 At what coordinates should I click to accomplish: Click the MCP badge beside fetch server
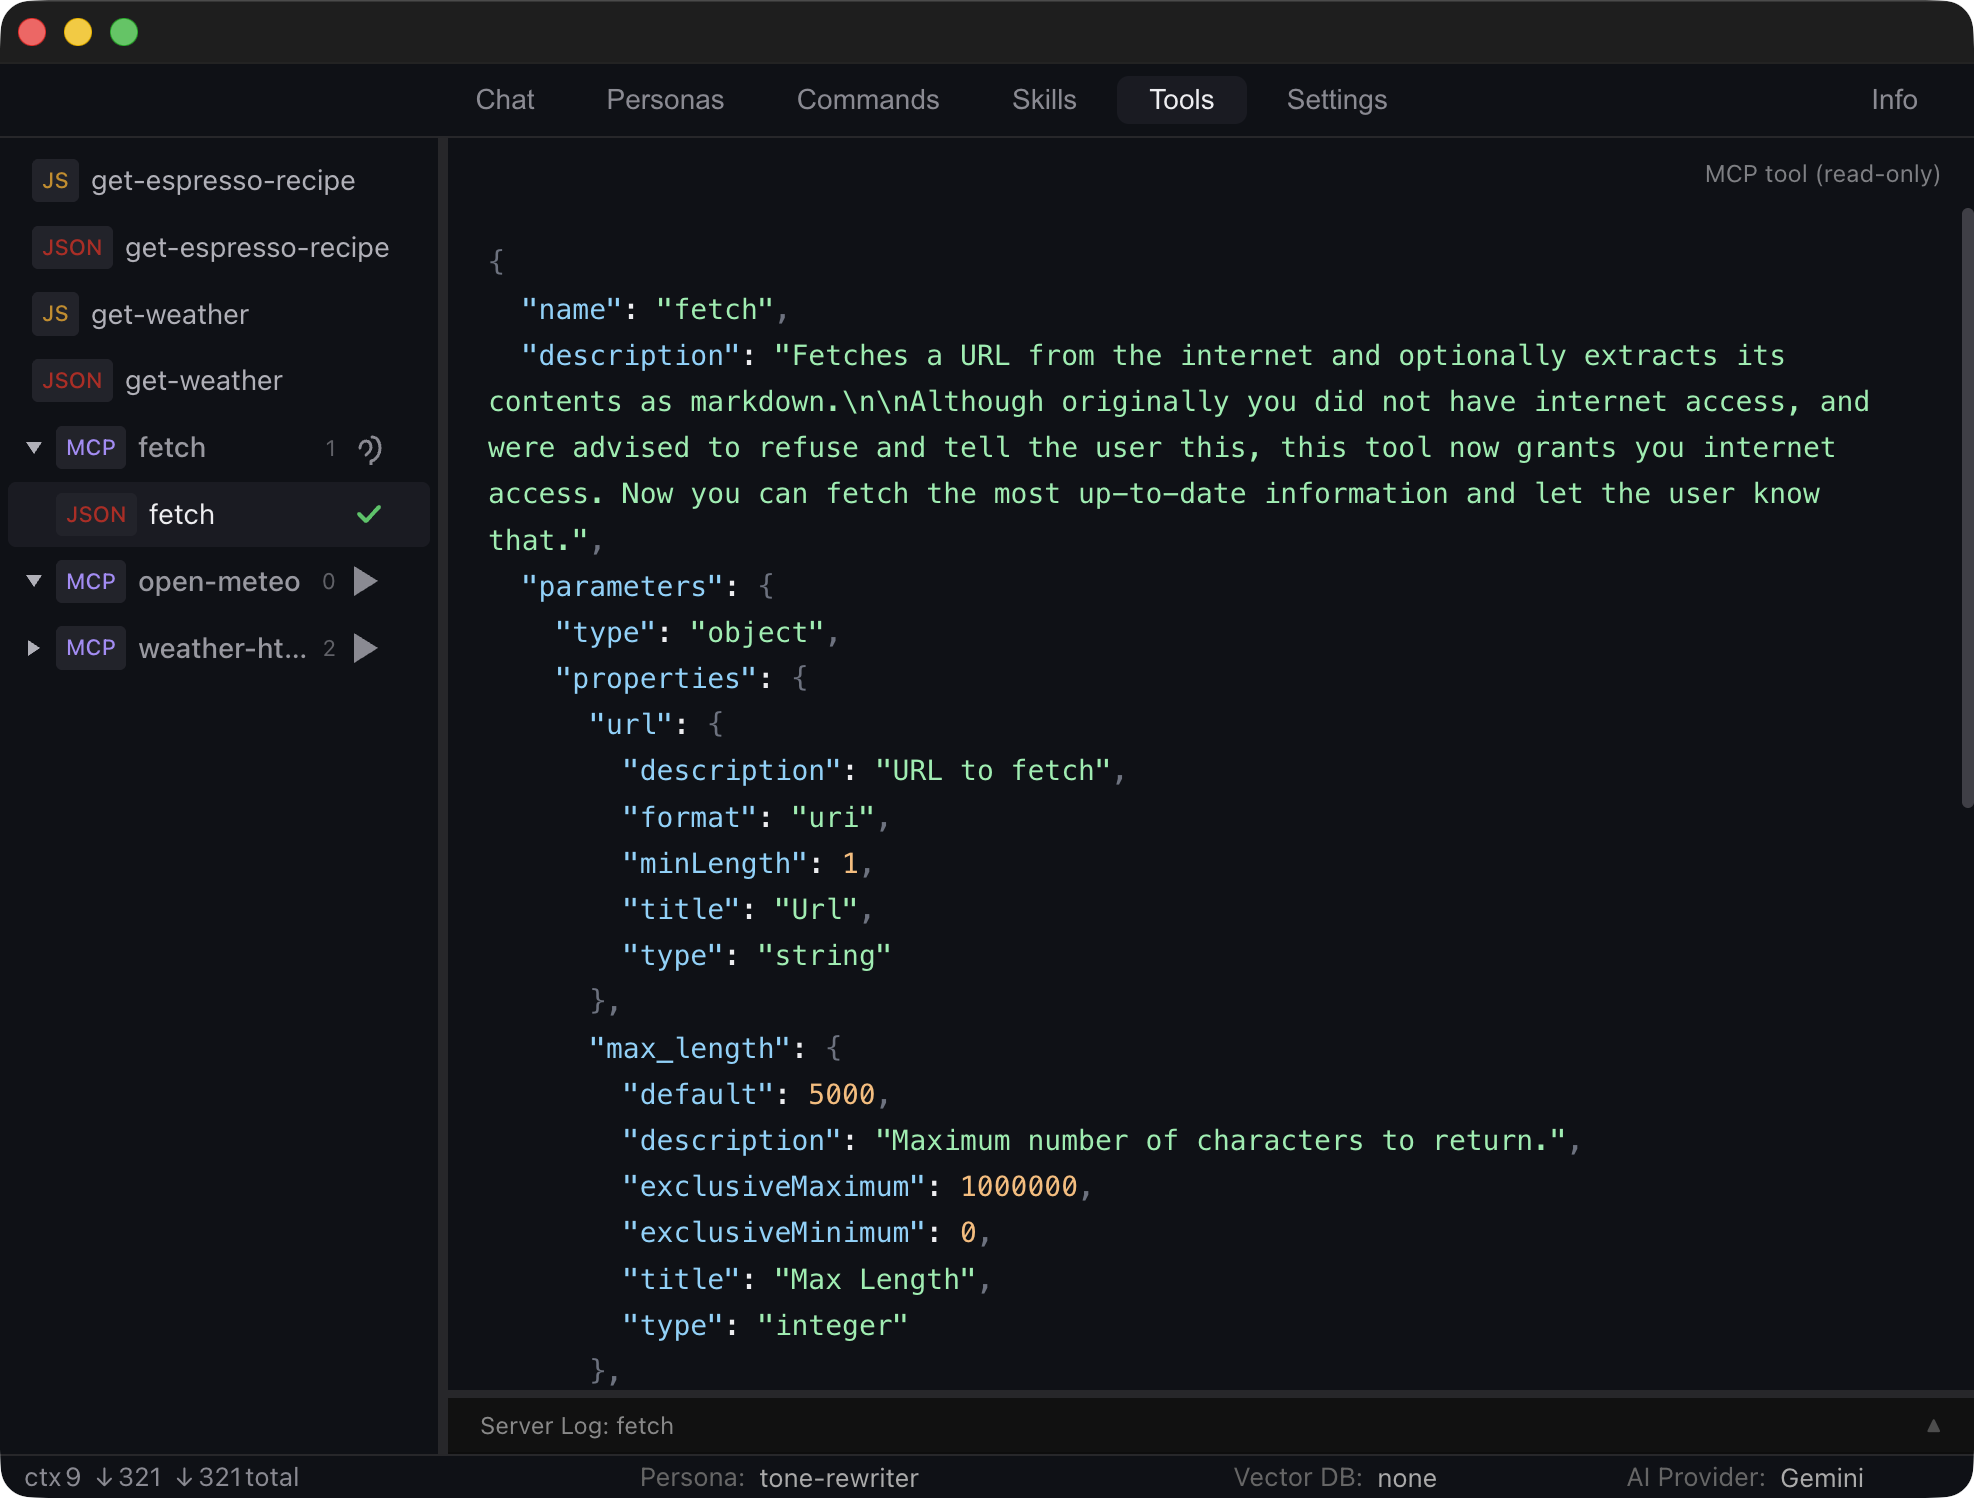pyautogui.click(x=90, y=448)
